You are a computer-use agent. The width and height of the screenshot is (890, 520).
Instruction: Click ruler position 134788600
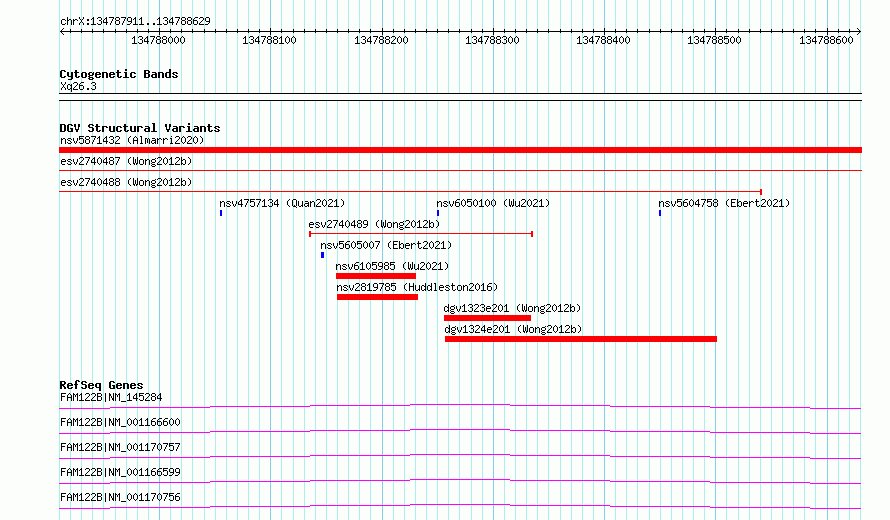coord(826,40)
